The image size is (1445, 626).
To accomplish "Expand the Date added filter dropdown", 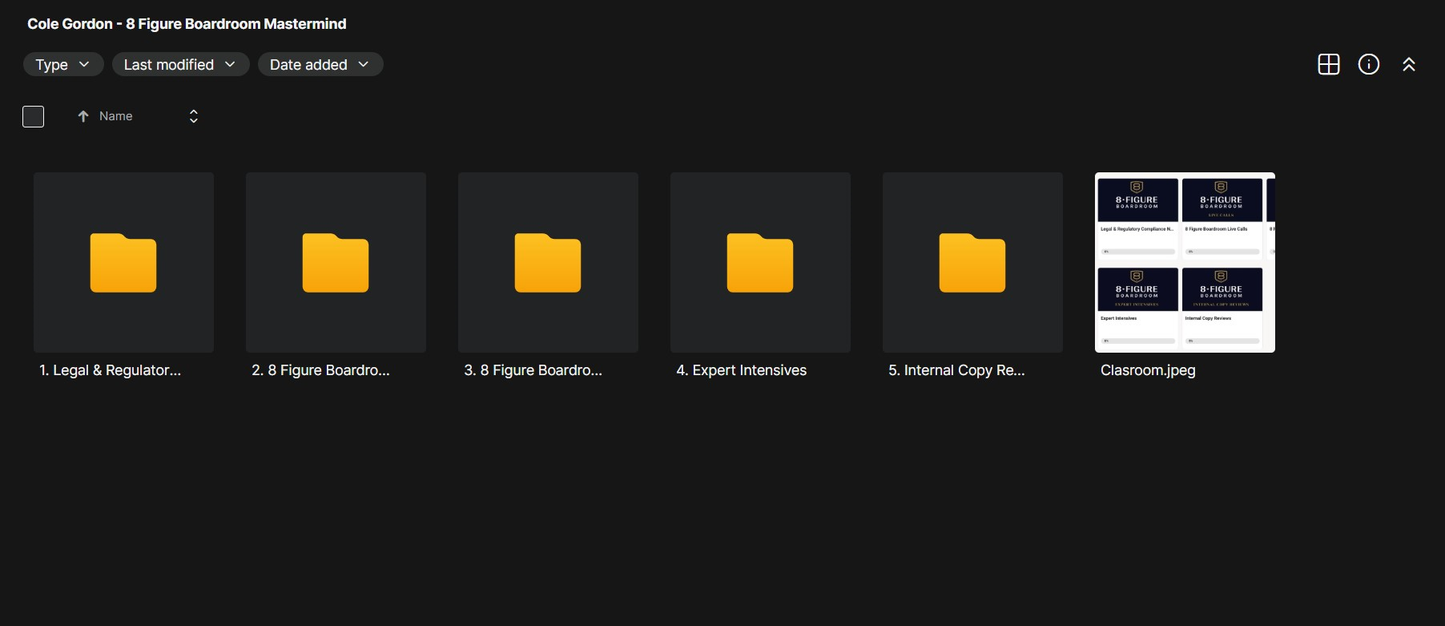I will (x=320, y=64).
